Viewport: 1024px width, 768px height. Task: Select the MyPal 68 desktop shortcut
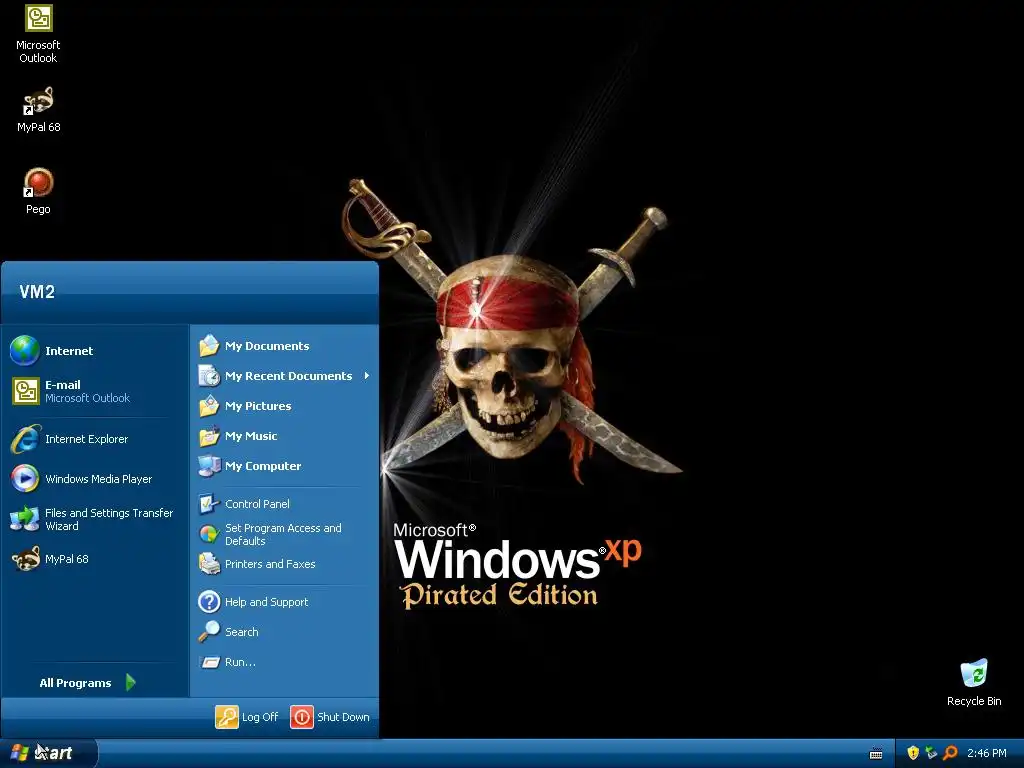pyautogui.click(x=38, y=110)
